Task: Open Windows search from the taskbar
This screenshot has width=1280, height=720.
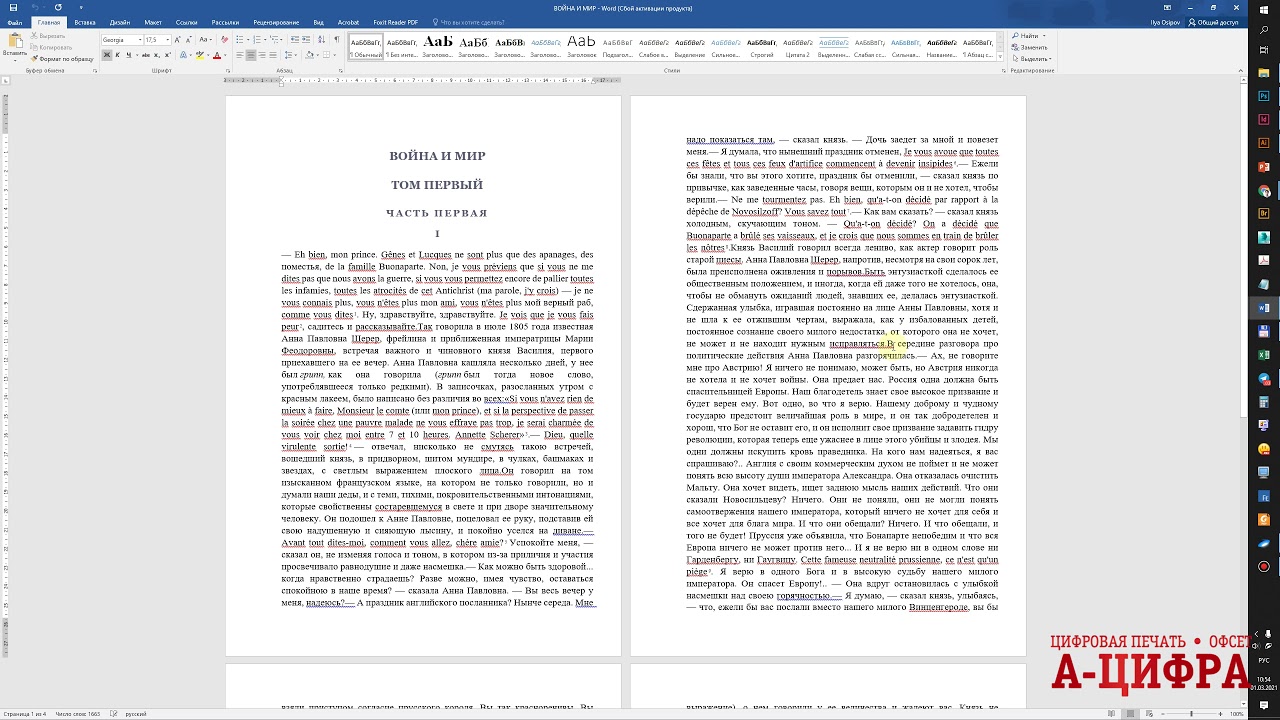Action: pos(1264,30)
